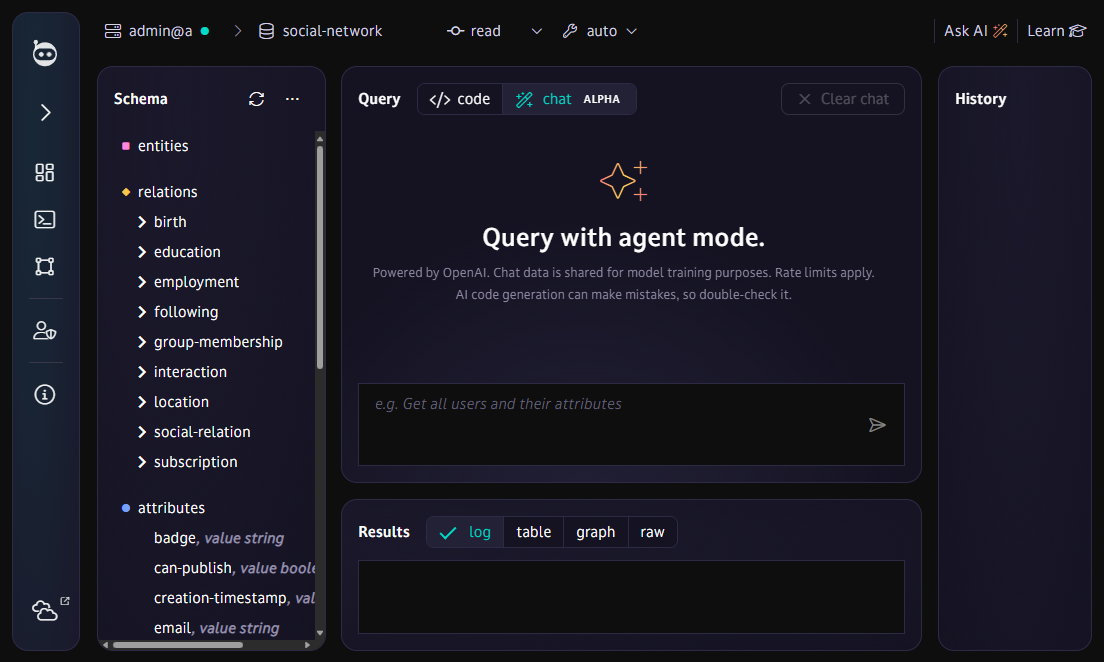1104x662 pixels.
Task: Click the breadcrumb chevron after admin@a
Action: click(238, 31)
